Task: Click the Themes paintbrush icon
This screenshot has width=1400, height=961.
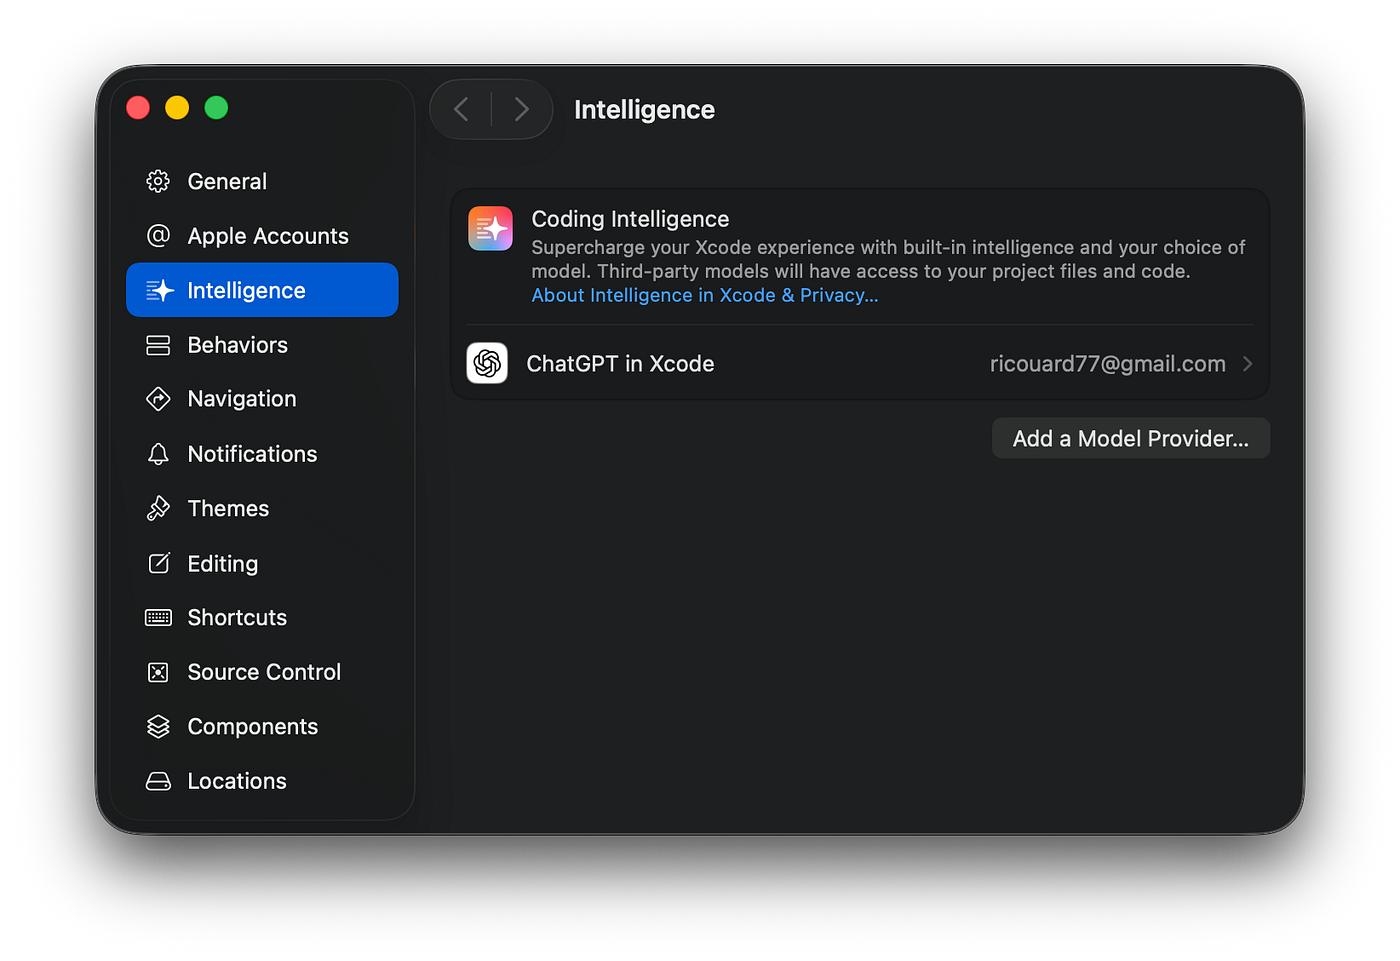Action: coord(158,508)
